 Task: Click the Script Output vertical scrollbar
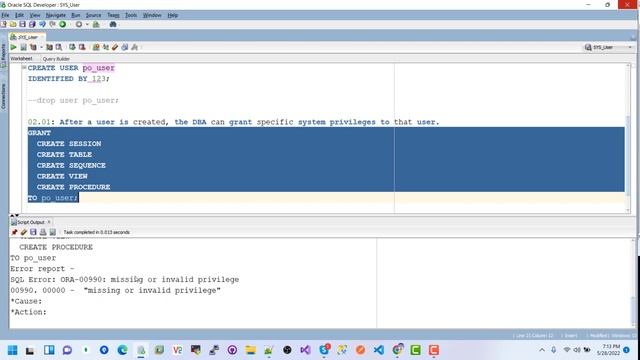633,283
